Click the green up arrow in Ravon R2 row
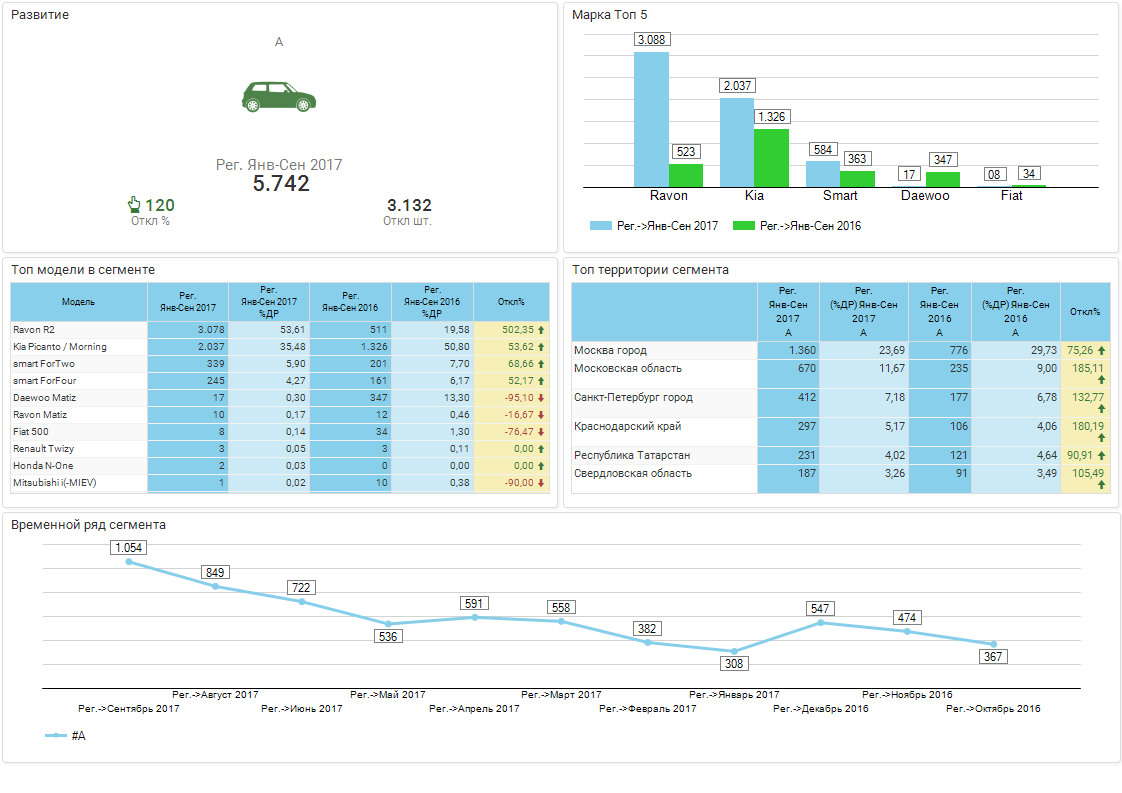Image resolution: width=1122 pixels, height=793 pixels. click(541, 330)
